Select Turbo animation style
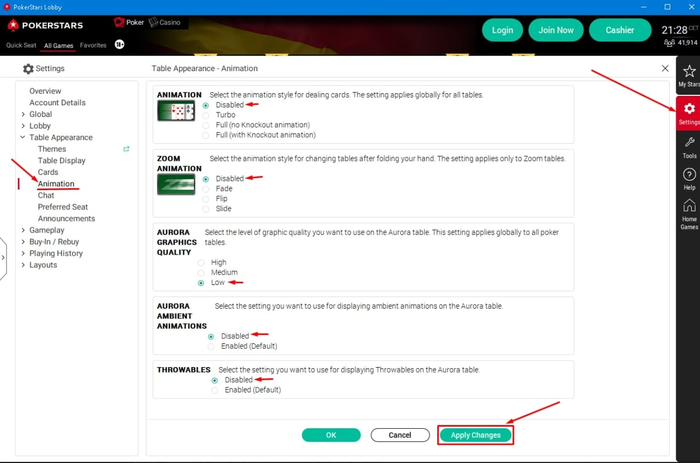 click(x=206, y=115)
